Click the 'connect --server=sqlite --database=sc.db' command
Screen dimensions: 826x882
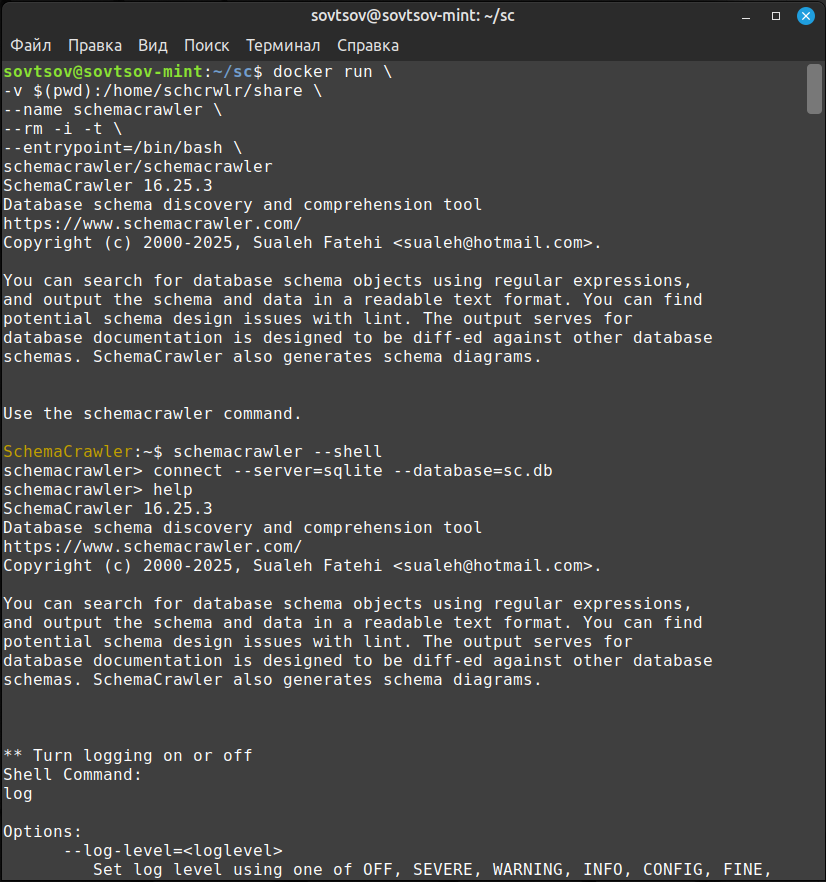tap(353, 471)
